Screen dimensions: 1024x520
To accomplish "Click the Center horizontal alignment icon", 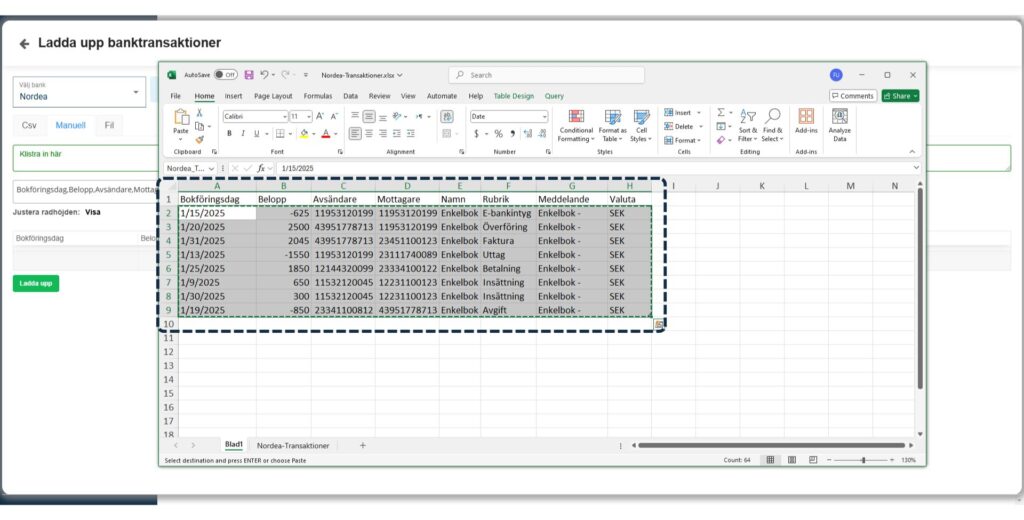I will (369, 133).
